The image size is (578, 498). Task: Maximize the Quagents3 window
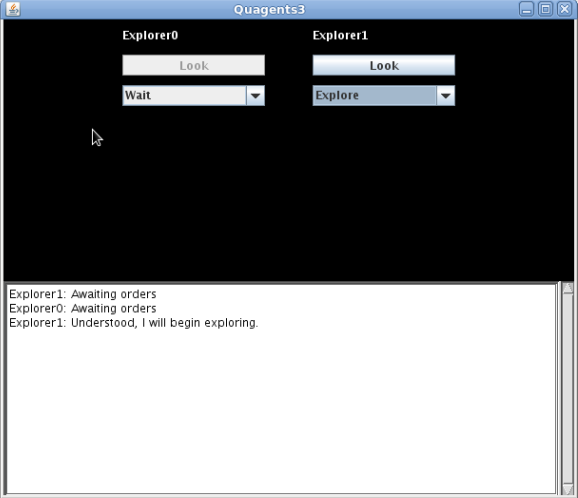point(545,9)
